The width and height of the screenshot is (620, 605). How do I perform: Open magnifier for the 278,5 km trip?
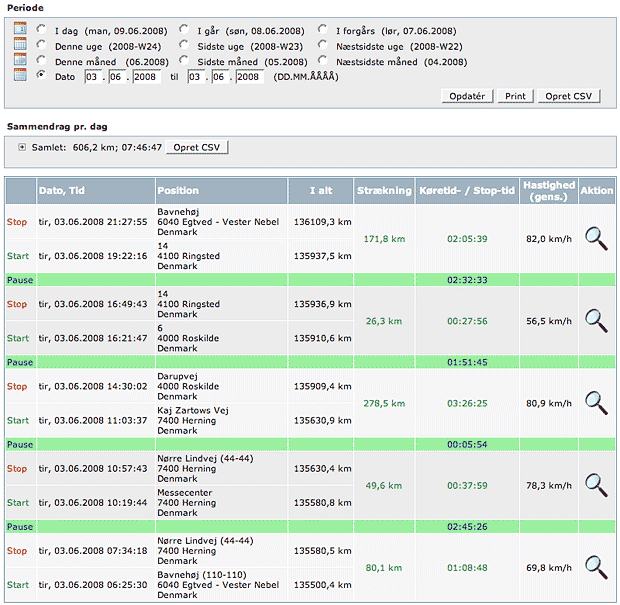tap(596, 403)
